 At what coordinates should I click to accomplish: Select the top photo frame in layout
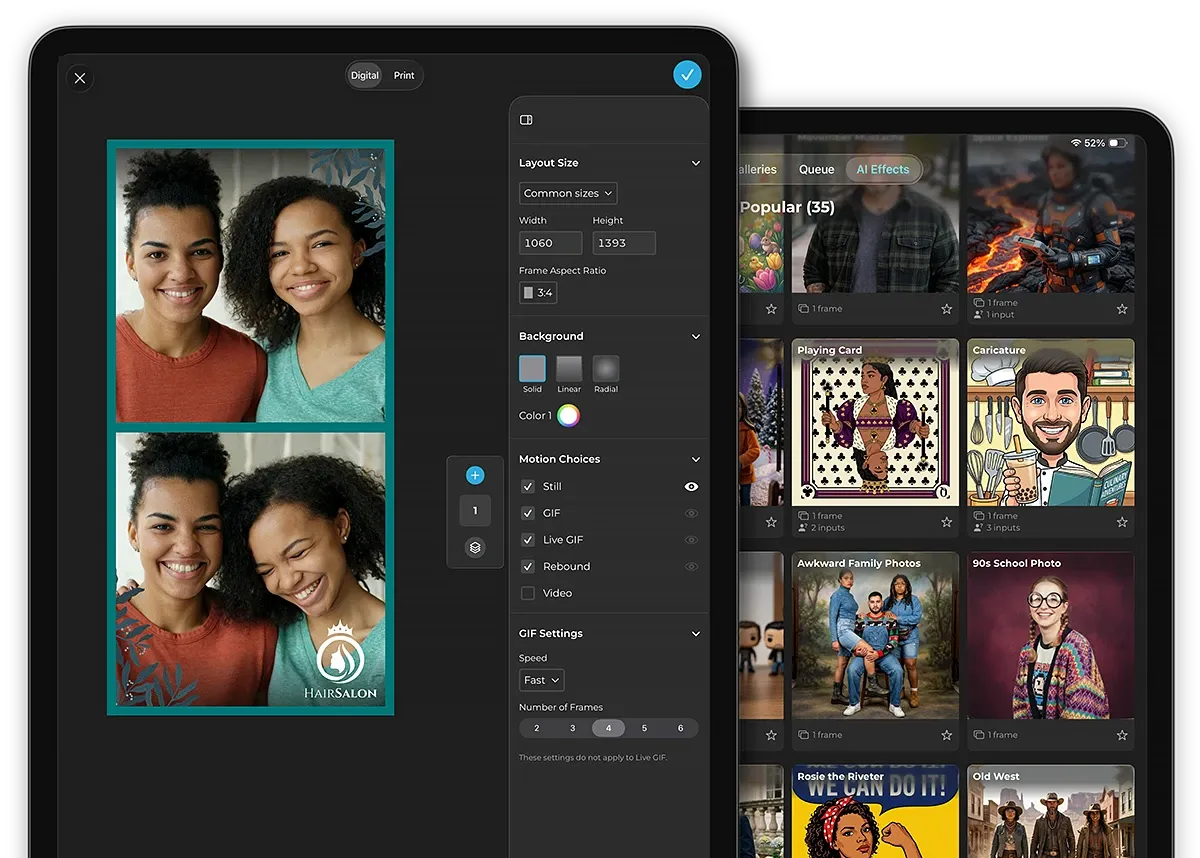pyautogui.click(x=251, y=286)
